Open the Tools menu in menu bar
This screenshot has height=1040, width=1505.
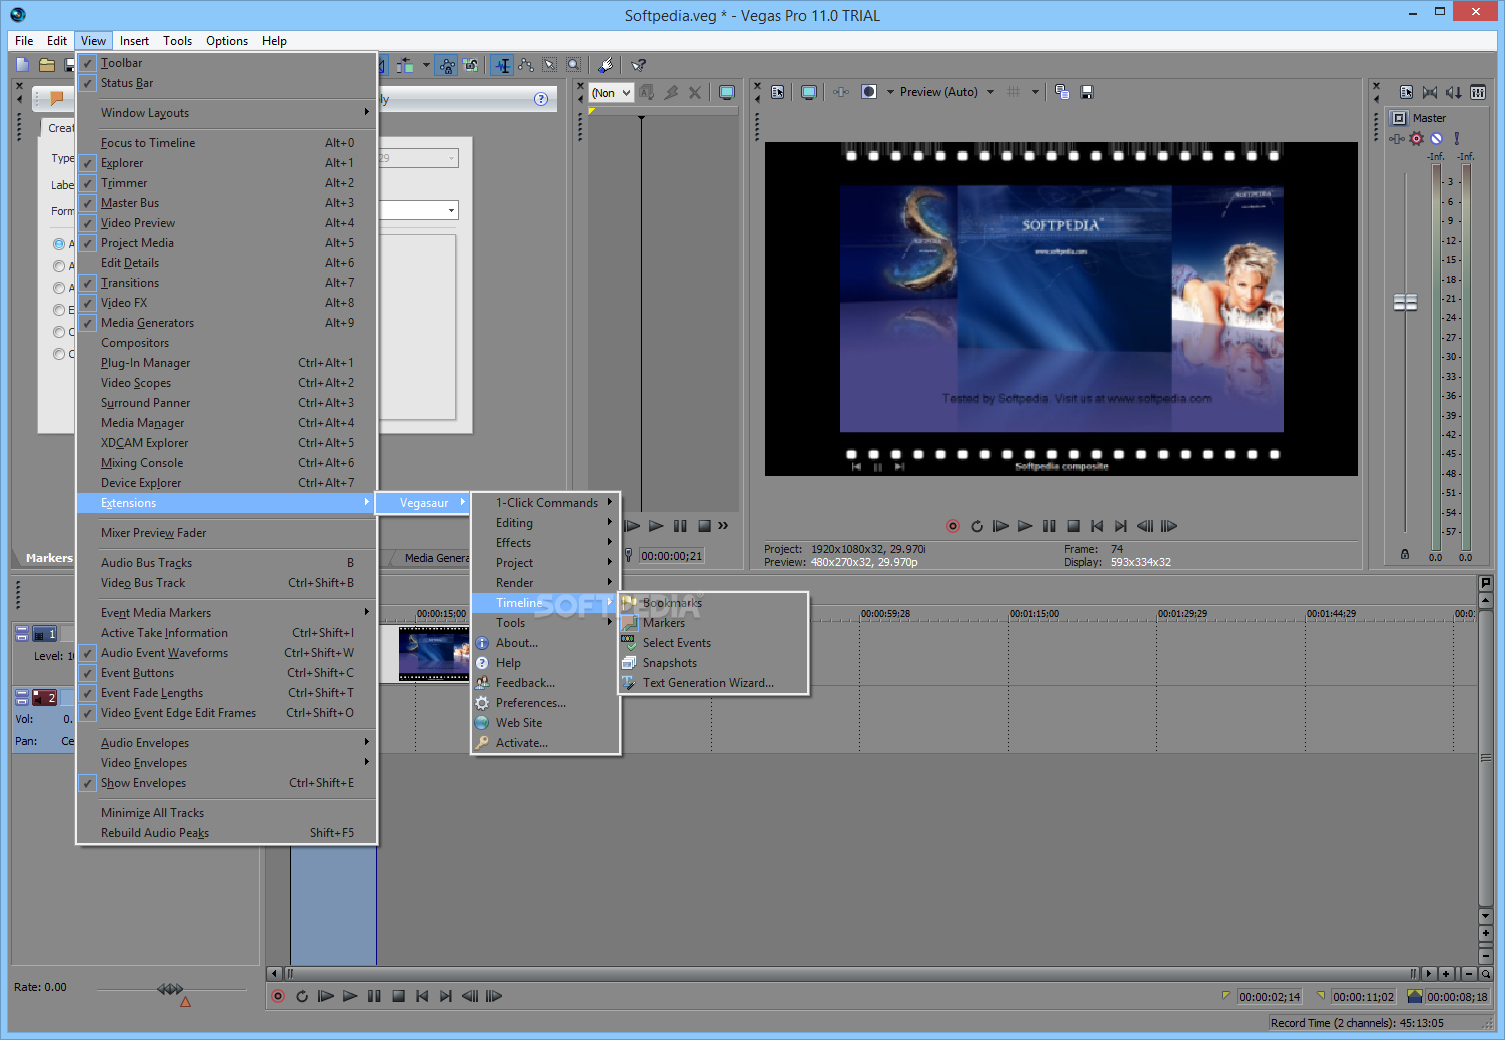(177, 41)
